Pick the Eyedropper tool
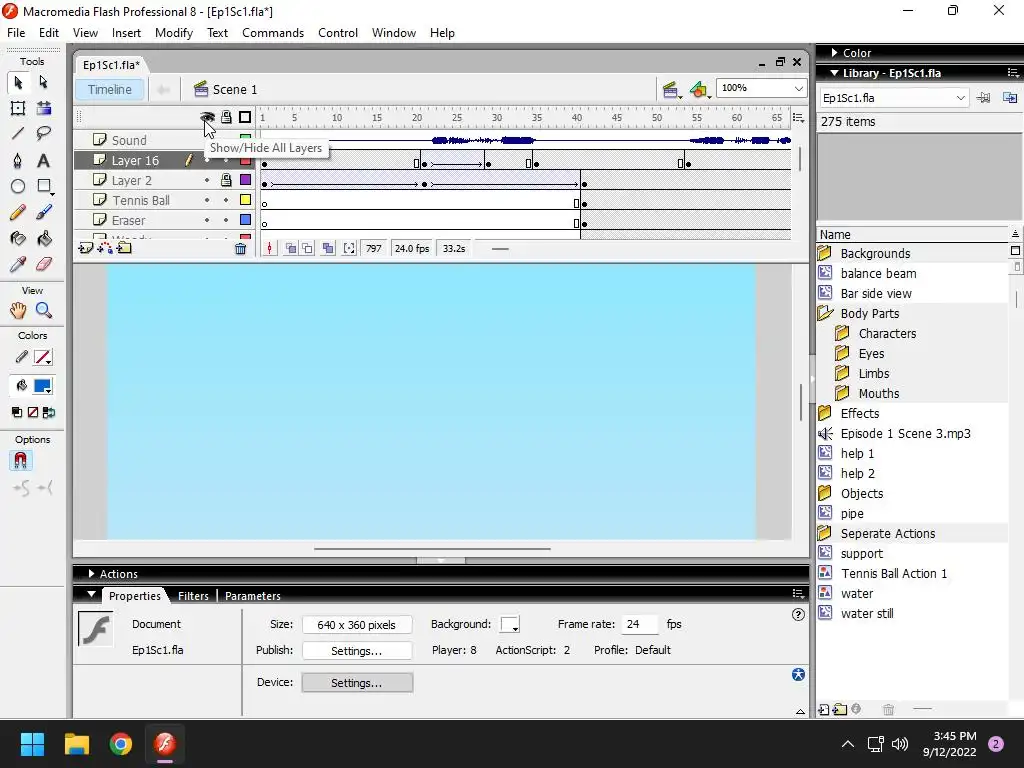 tap(18, 264)
